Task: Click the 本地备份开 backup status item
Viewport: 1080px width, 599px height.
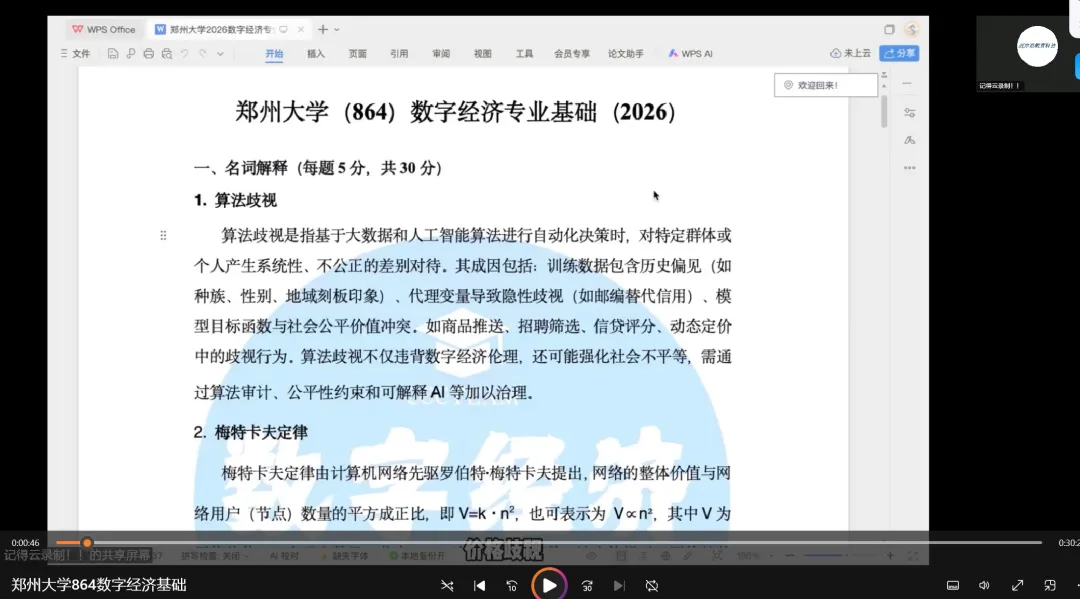Action: 417,556
